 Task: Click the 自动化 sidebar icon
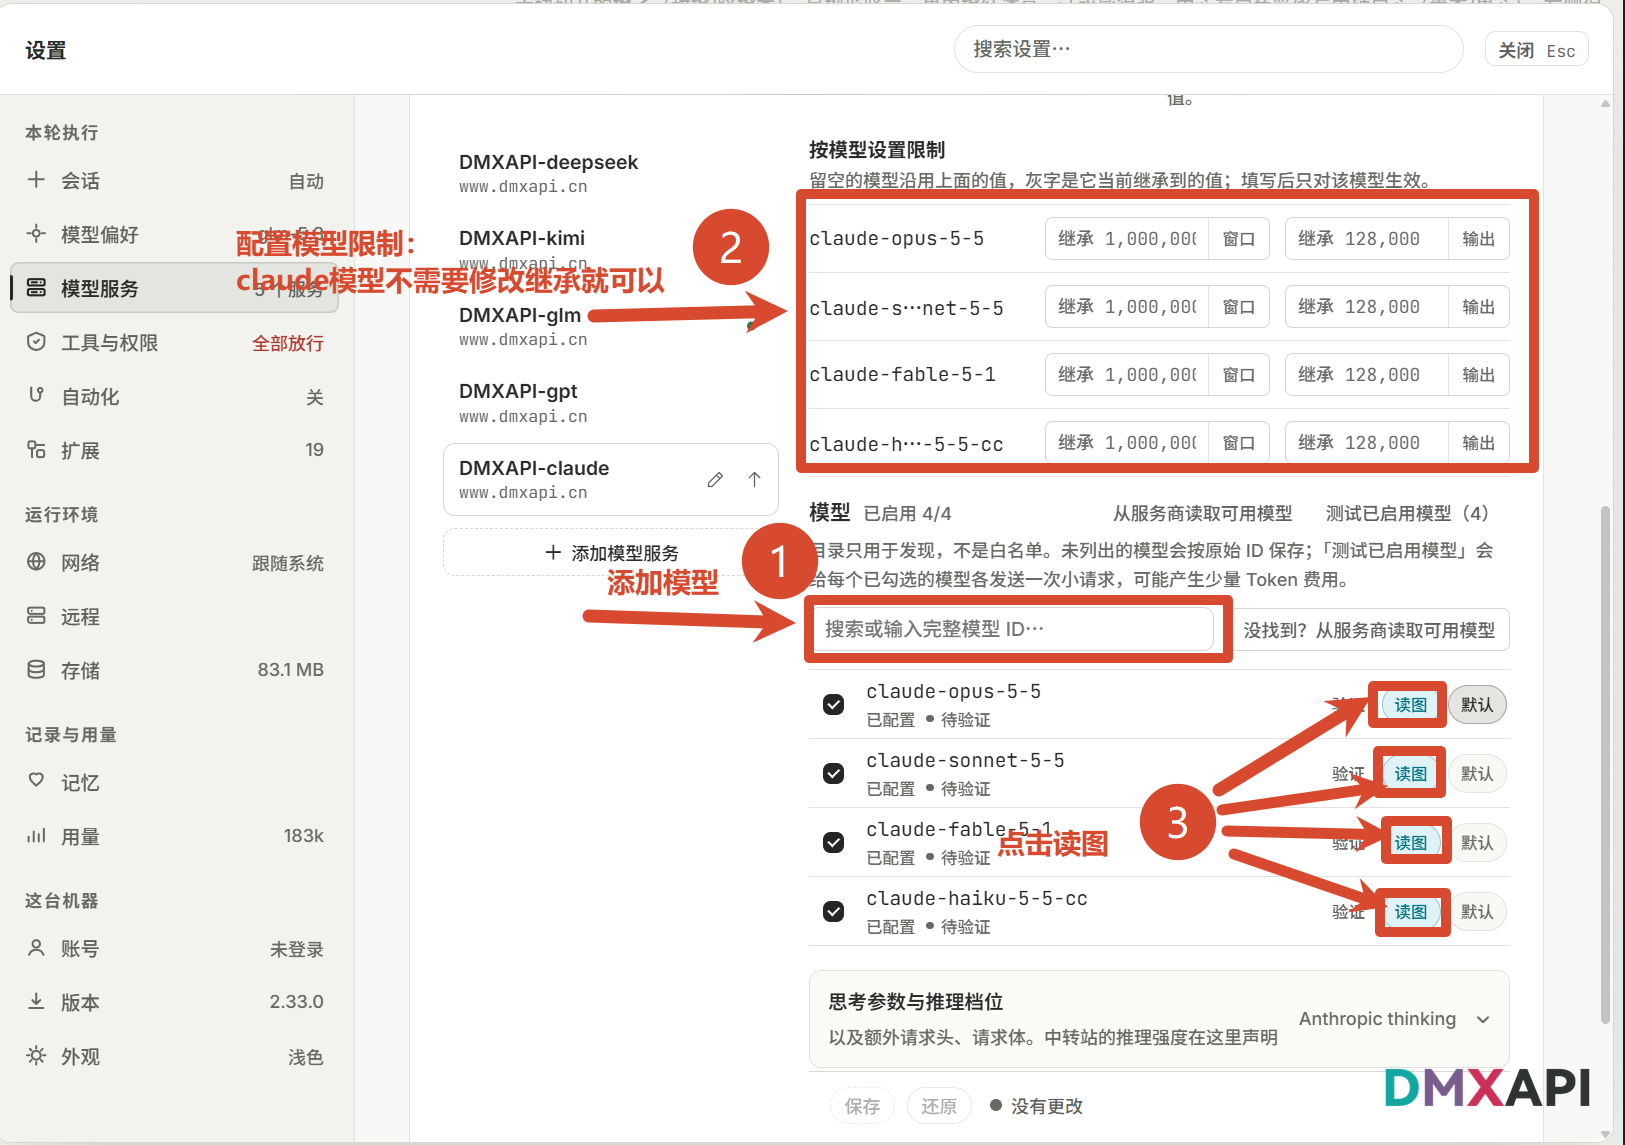36,396
